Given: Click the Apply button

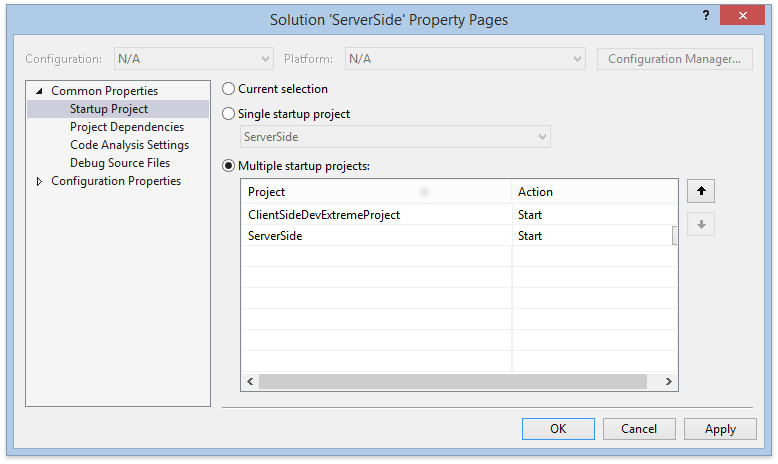Looking at the screenshot, I should [x=720, y=429].
